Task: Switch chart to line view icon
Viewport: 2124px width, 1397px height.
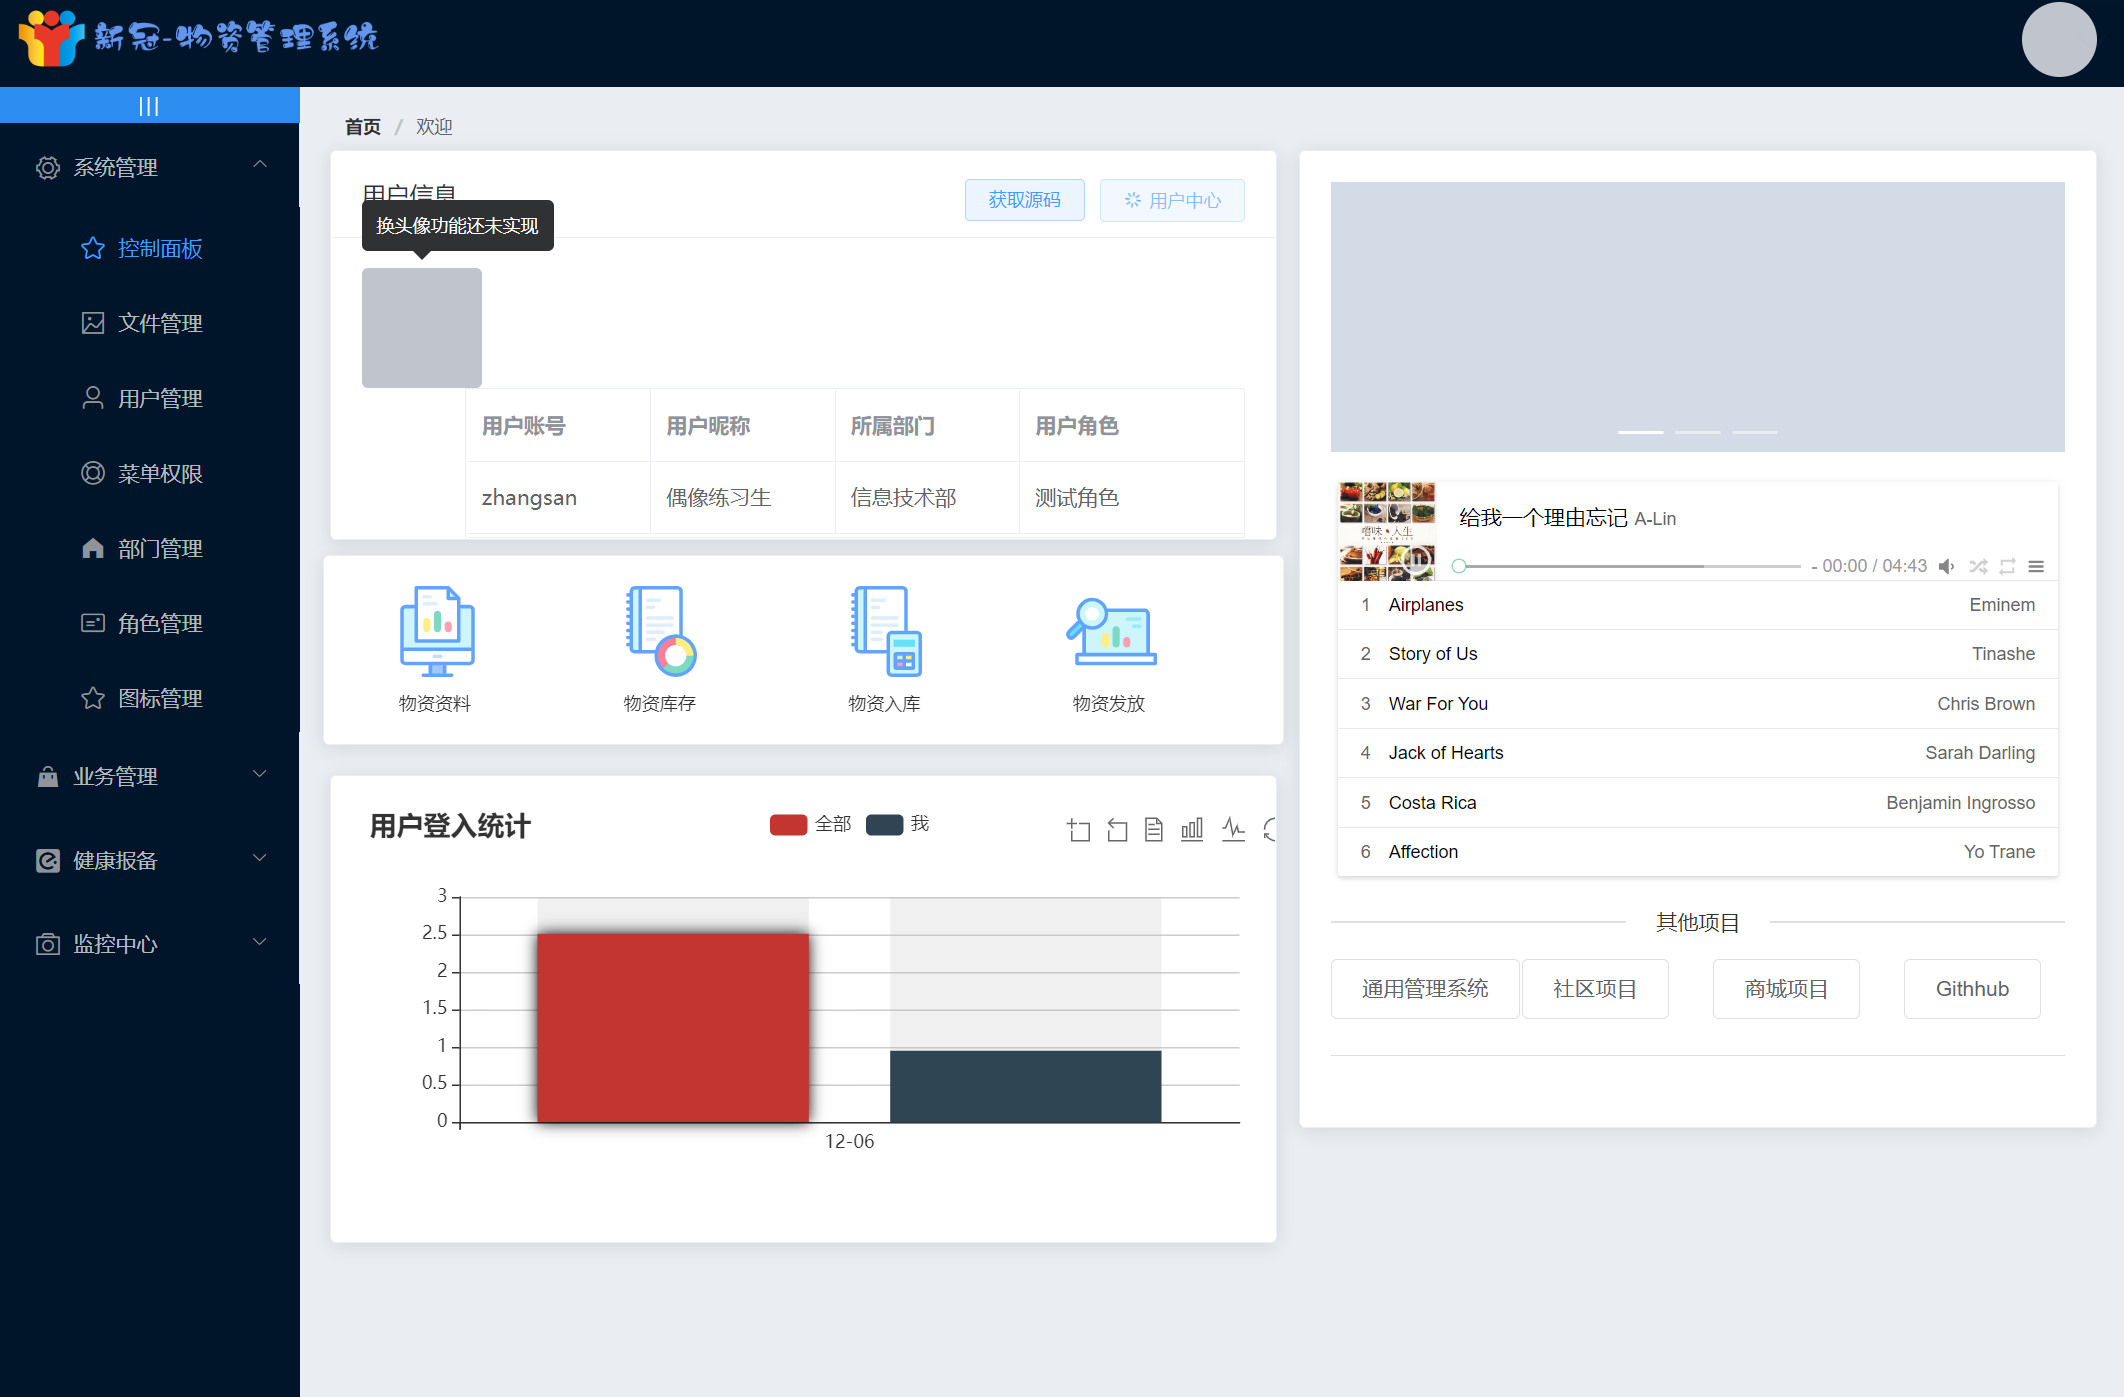Action: (1233, 829)
